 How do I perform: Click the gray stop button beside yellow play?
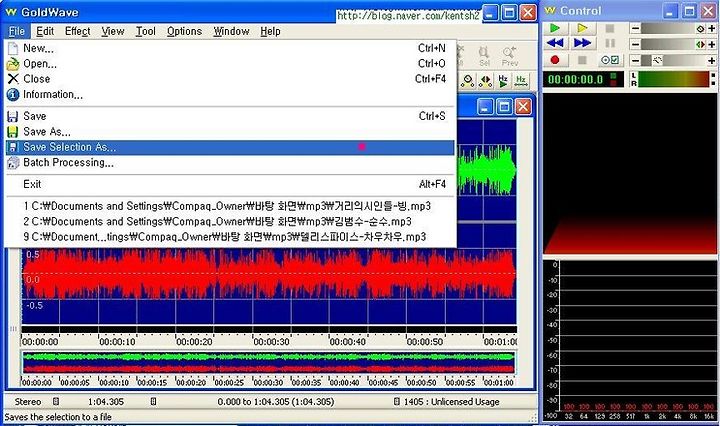click(610, 28)
